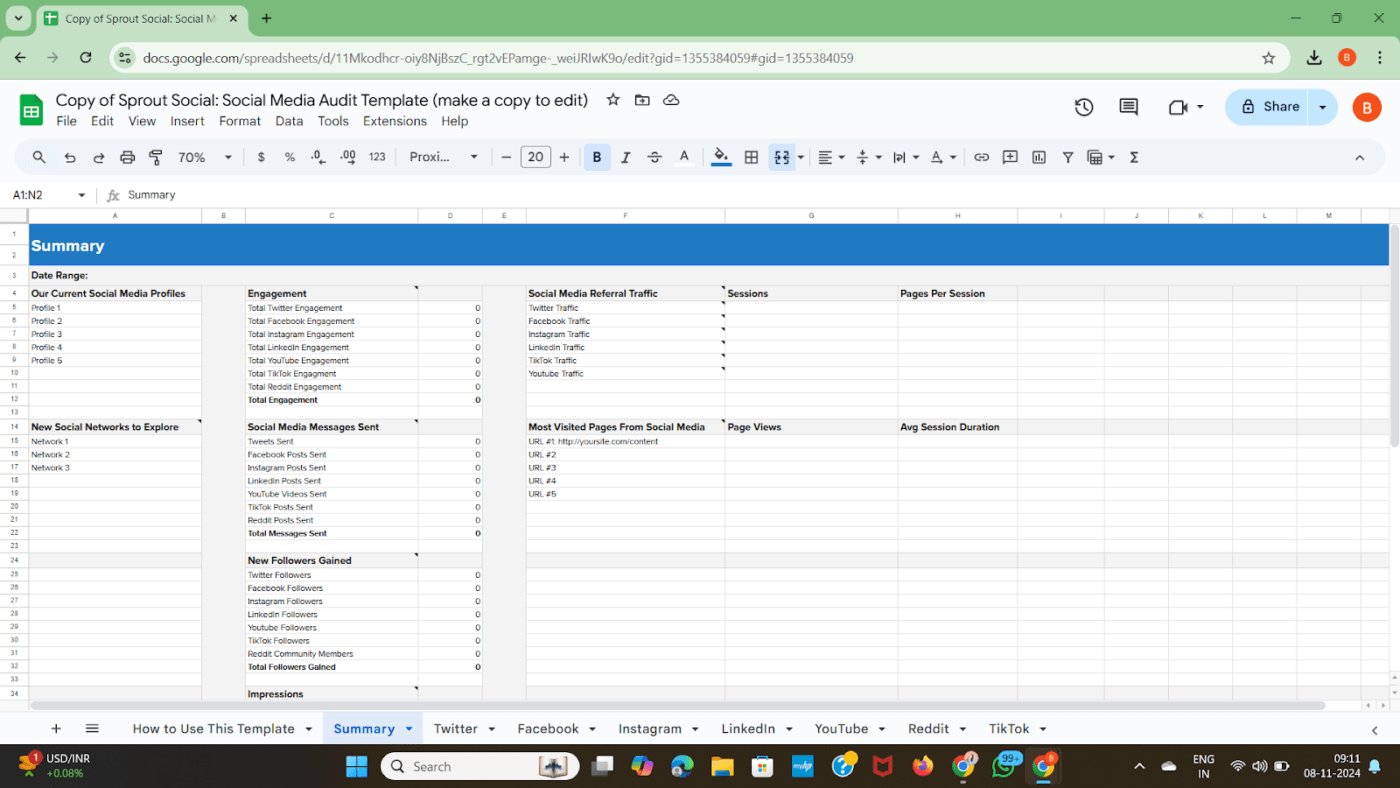This screenshot has height=788, width=1400.
Task: Open the Windows Start menu
Action: [356, 766]
